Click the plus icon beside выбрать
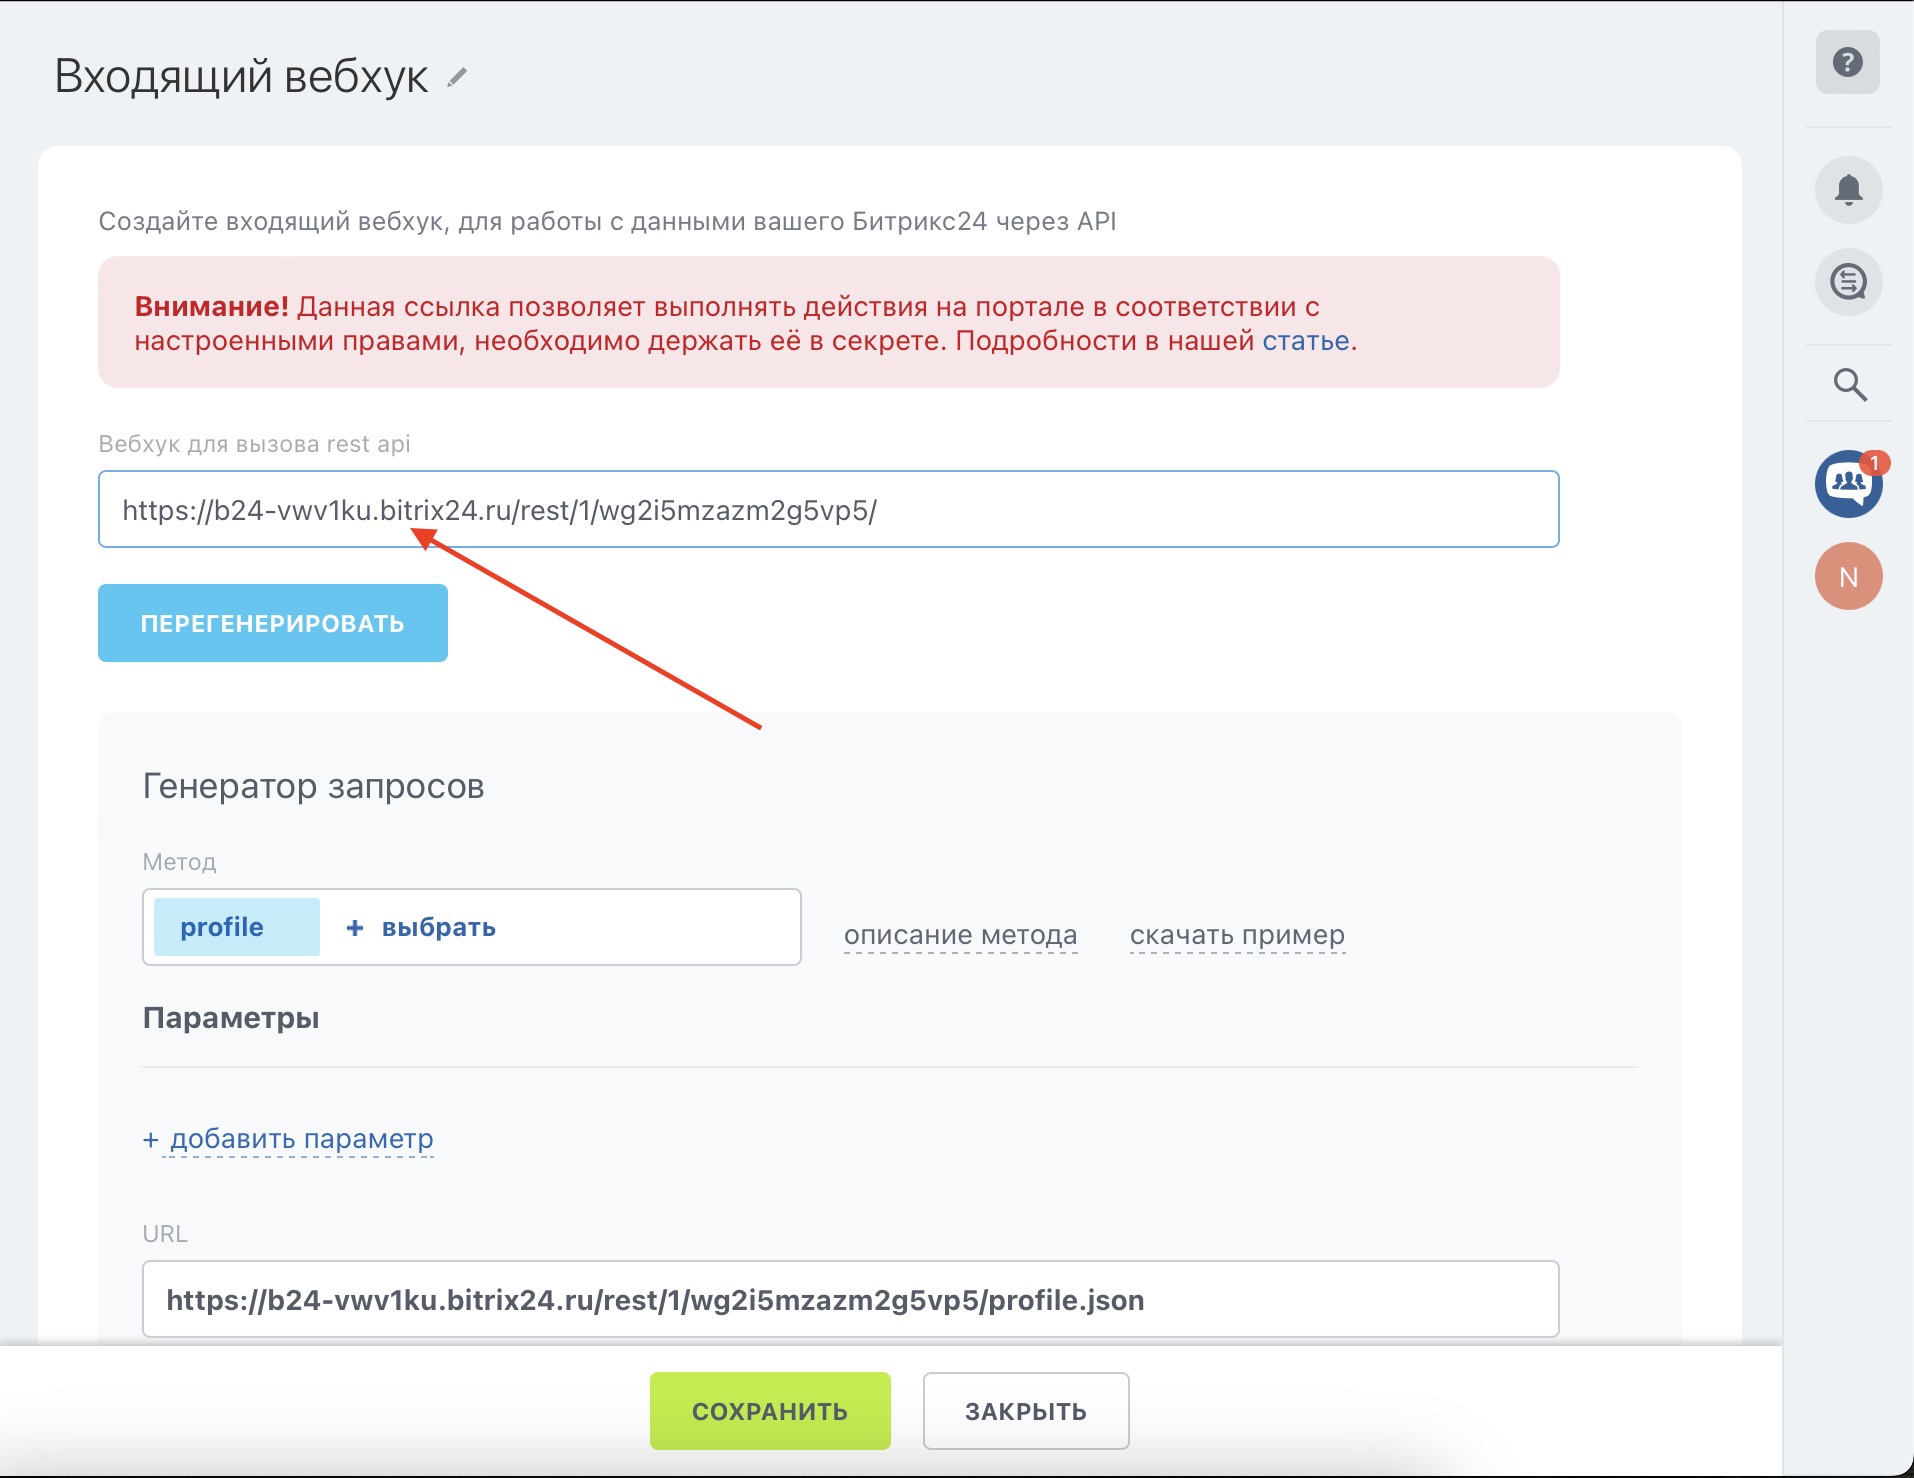 pyautogui.click(x=354, y=928)
